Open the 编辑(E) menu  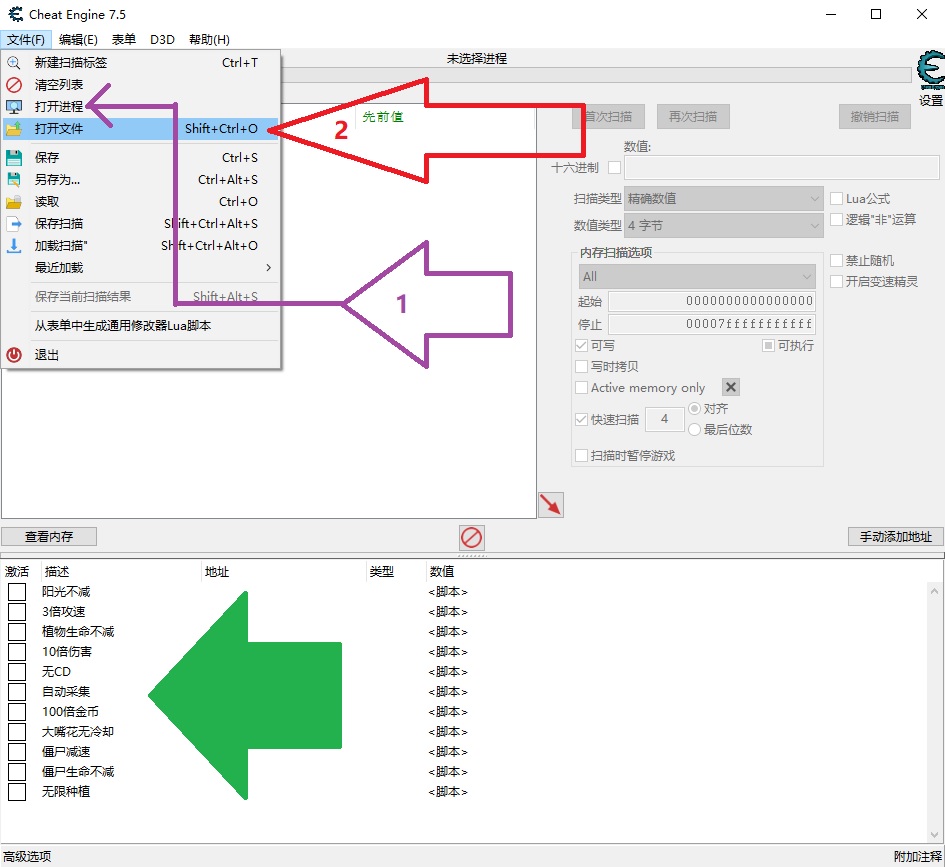(x=78, y=40)
